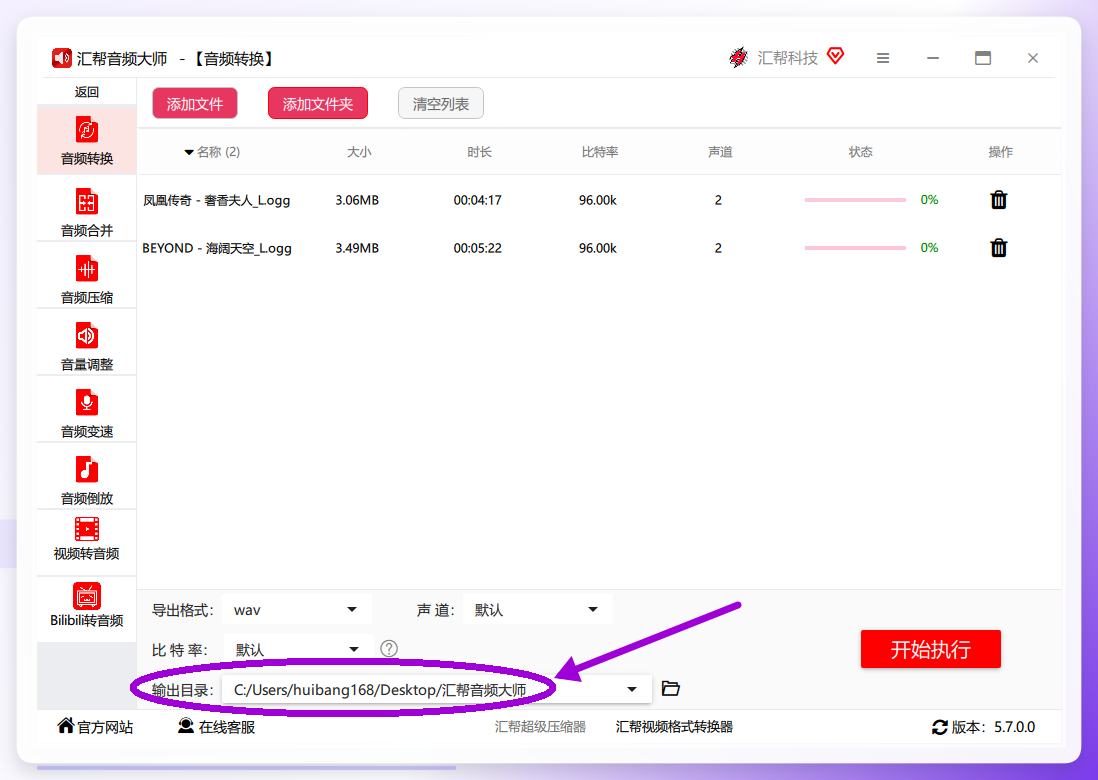Open the hamburger menu in title bar
The height and width of the screenshot is (780, 1098).
(883, 58)
